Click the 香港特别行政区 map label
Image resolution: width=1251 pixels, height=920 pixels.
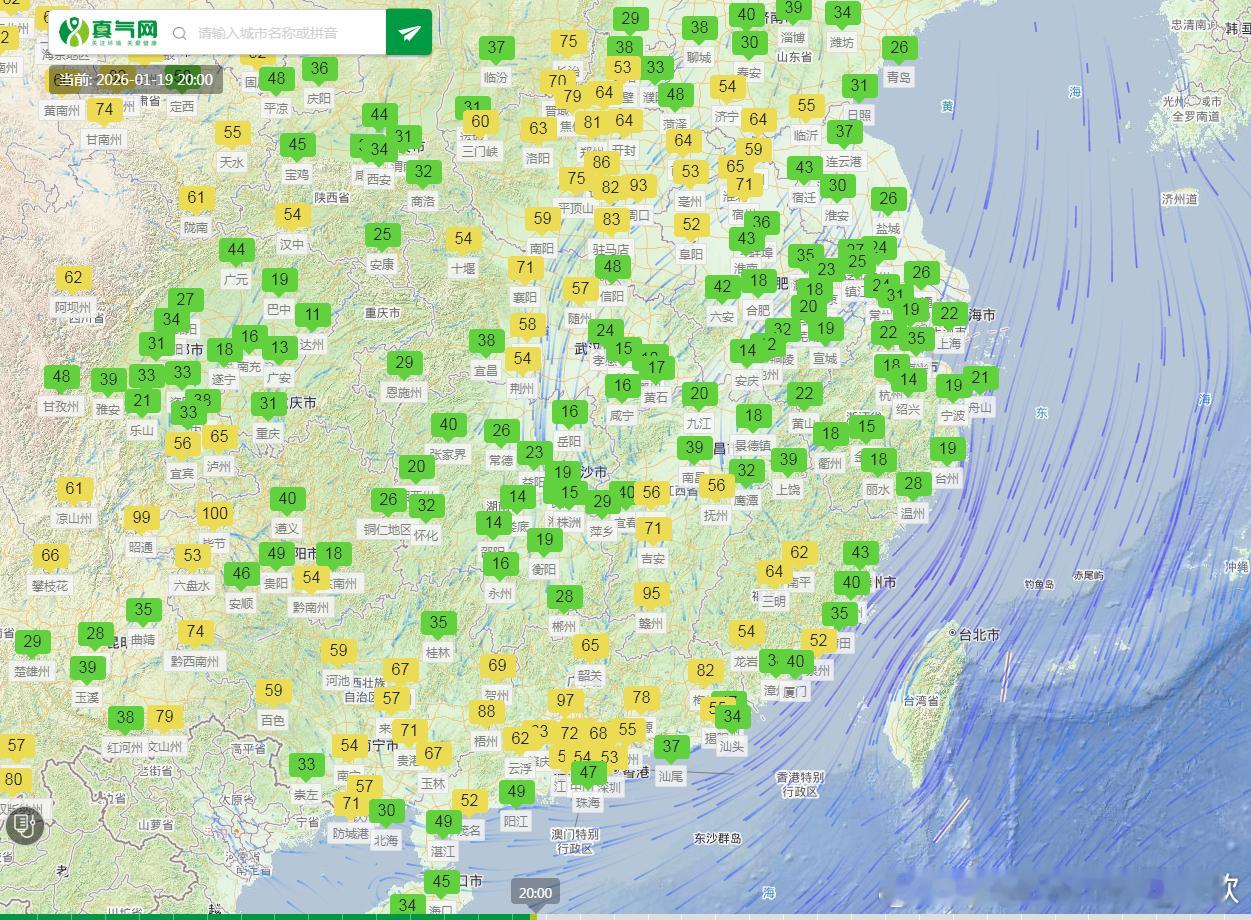click(x=800, y=784)
